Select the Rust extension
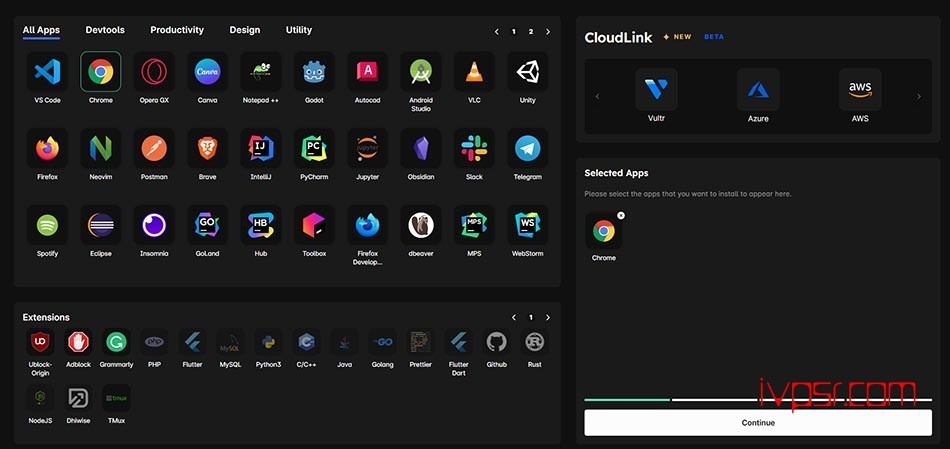 [x=534, y=342]
